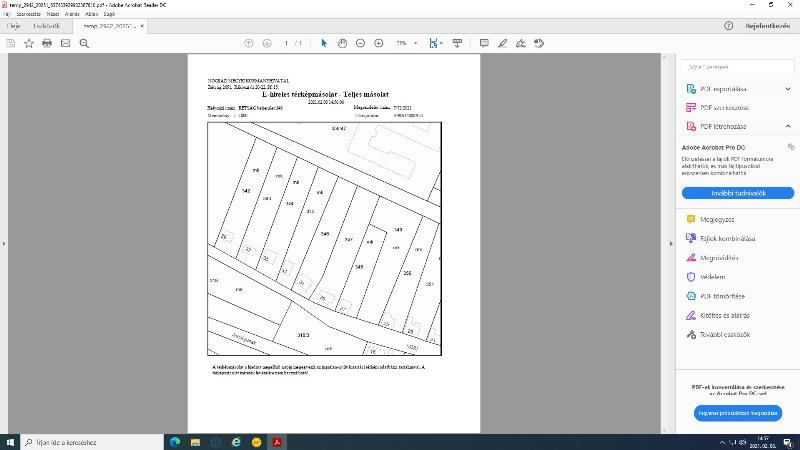Viewport: 800px width, 450px height.
Task: Go to next page arrow
Action: tap(267, 43)
